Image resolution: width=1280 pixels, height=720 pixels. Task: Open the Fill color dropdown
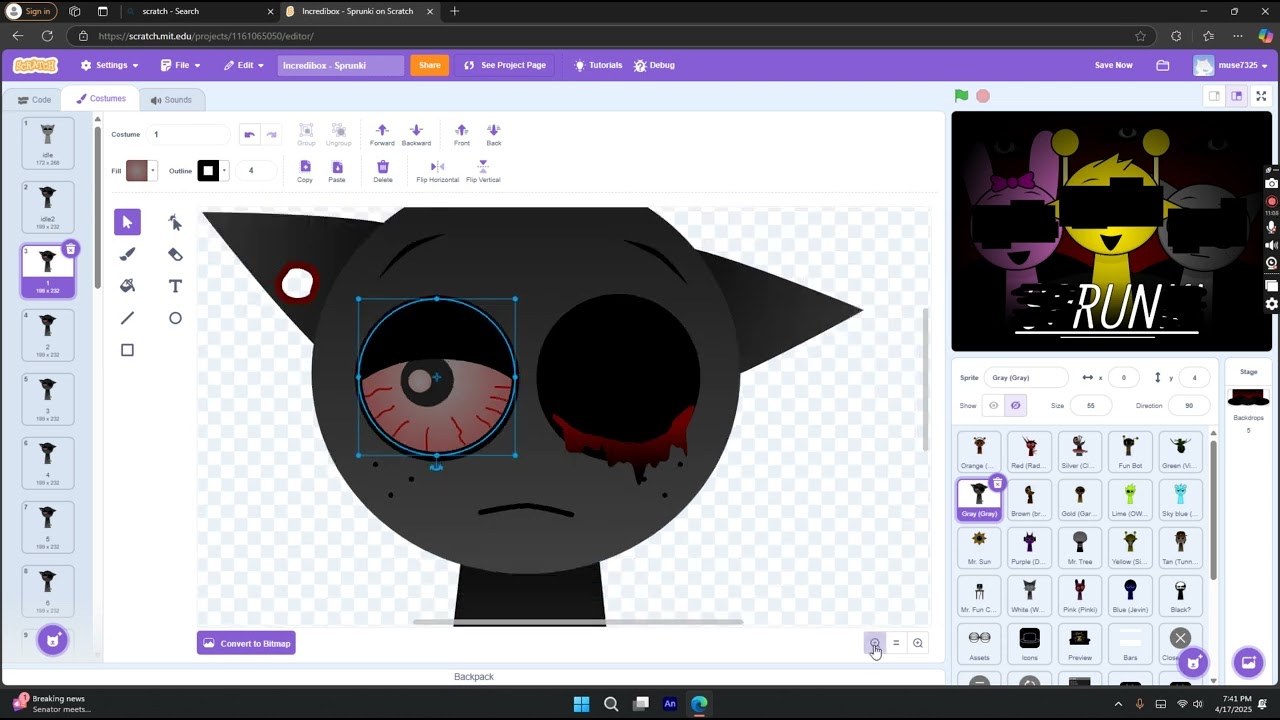coord(153,171)
